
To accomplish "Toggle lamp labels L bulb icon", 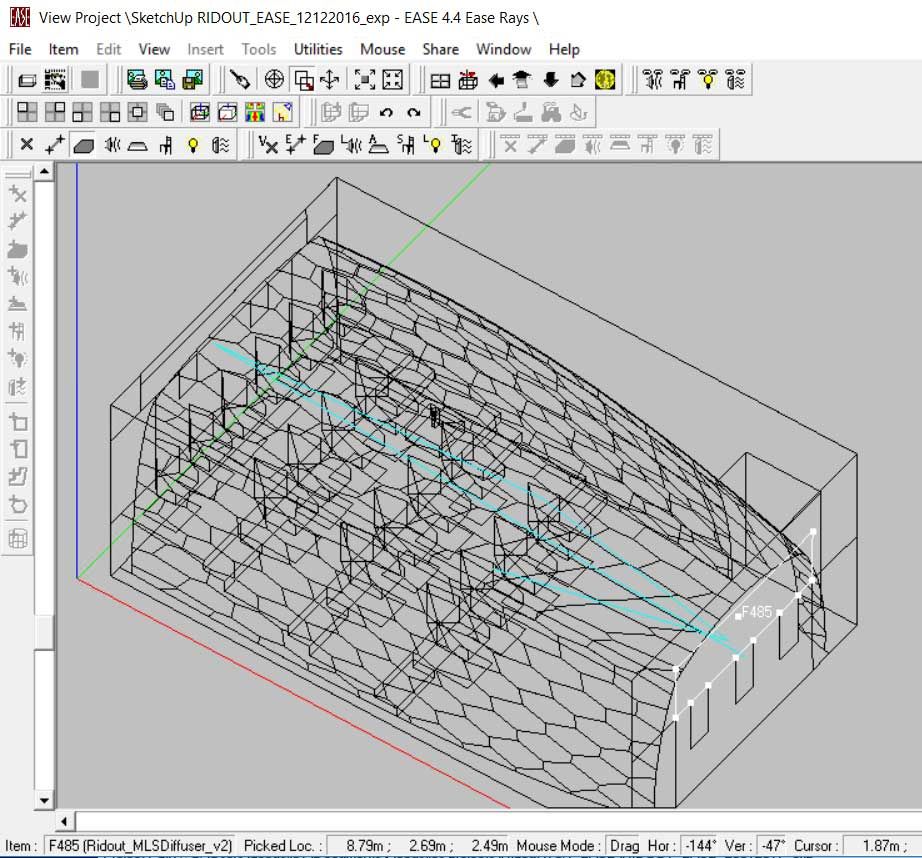I will pyautogui.click(x=433, y=145).
